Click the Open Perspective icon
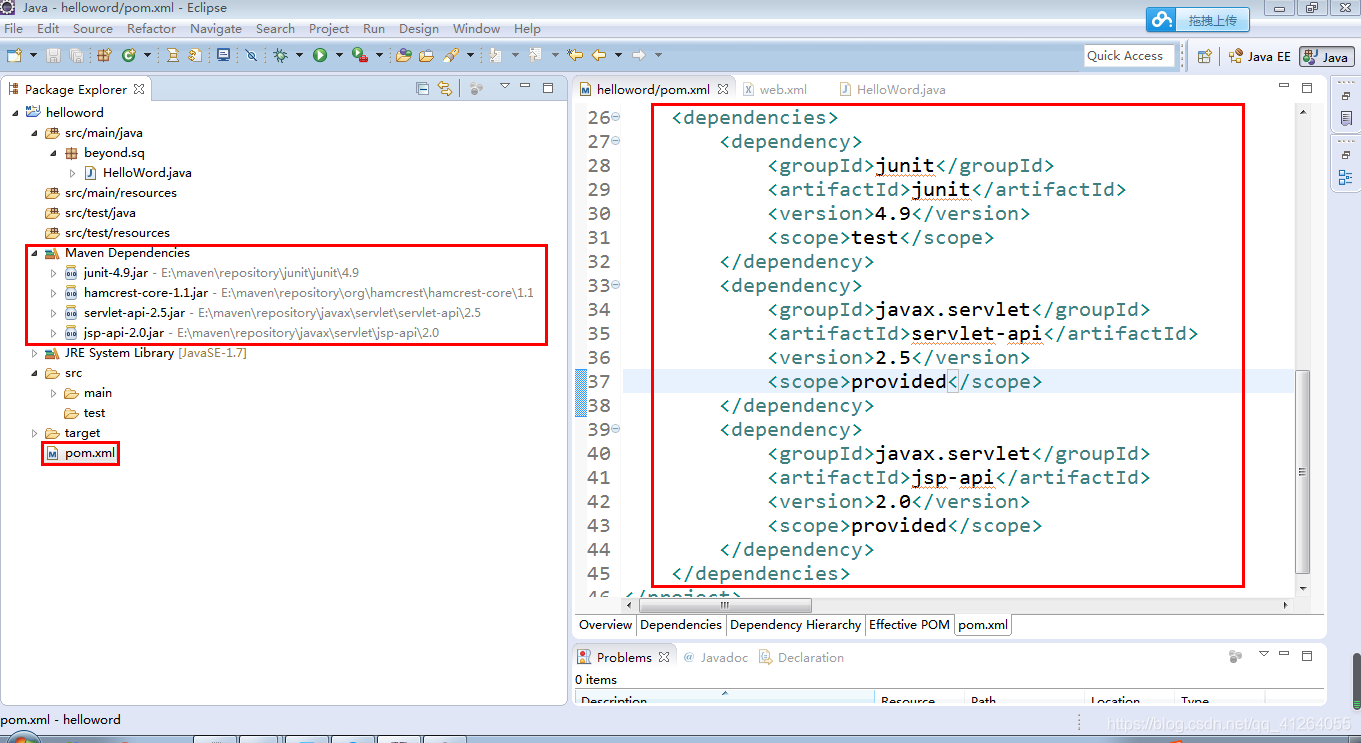 1205,57
